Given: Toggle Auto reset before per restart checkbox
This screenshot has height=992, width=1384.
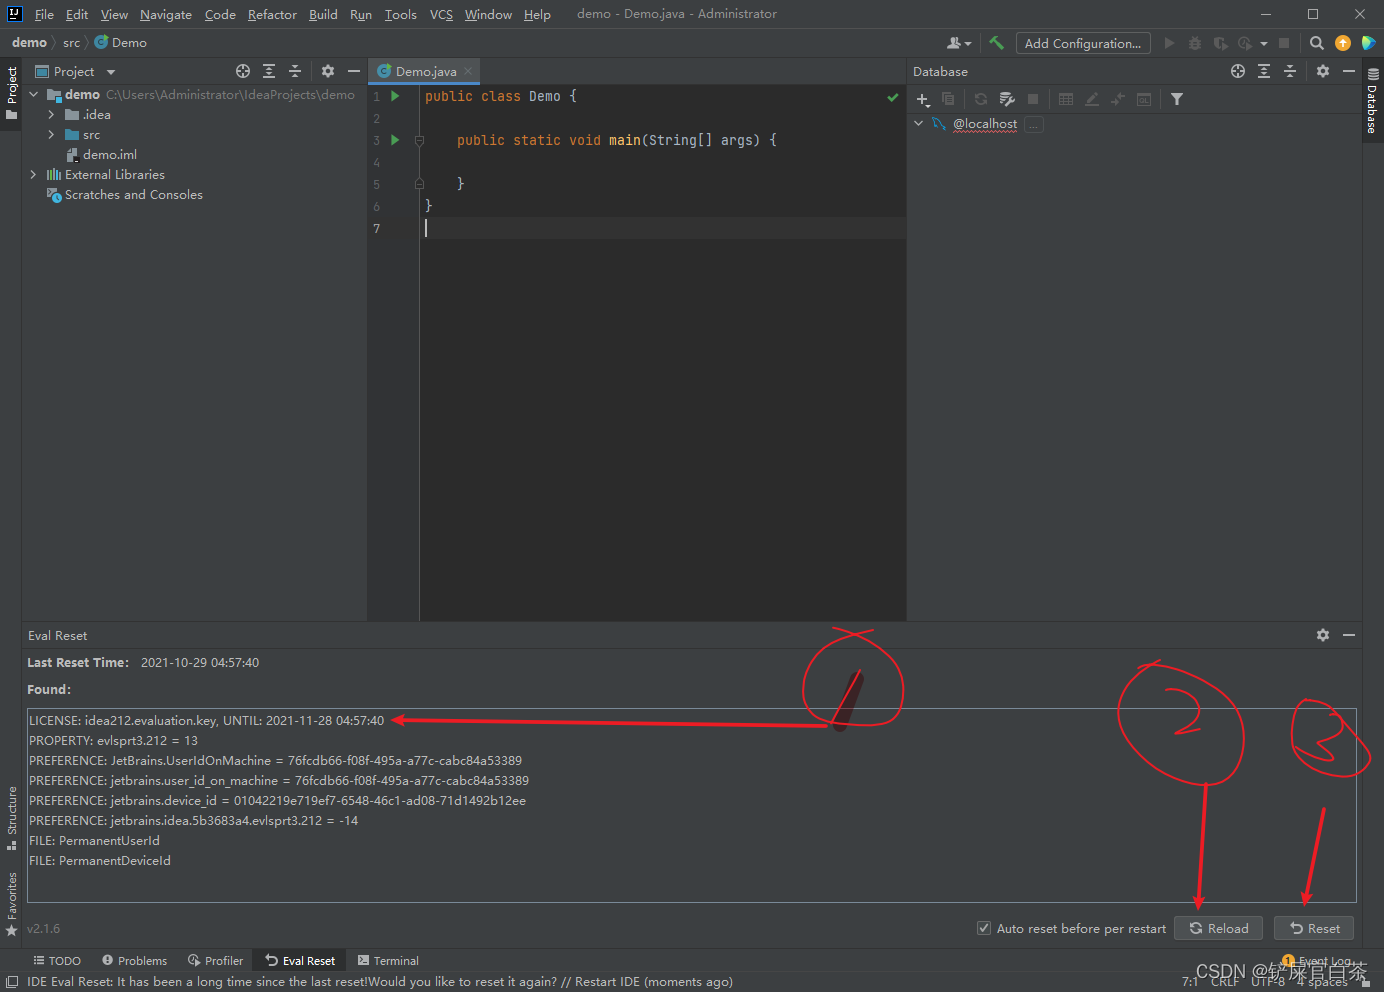Looking at the screenshot, I should [x=984, y=928].
